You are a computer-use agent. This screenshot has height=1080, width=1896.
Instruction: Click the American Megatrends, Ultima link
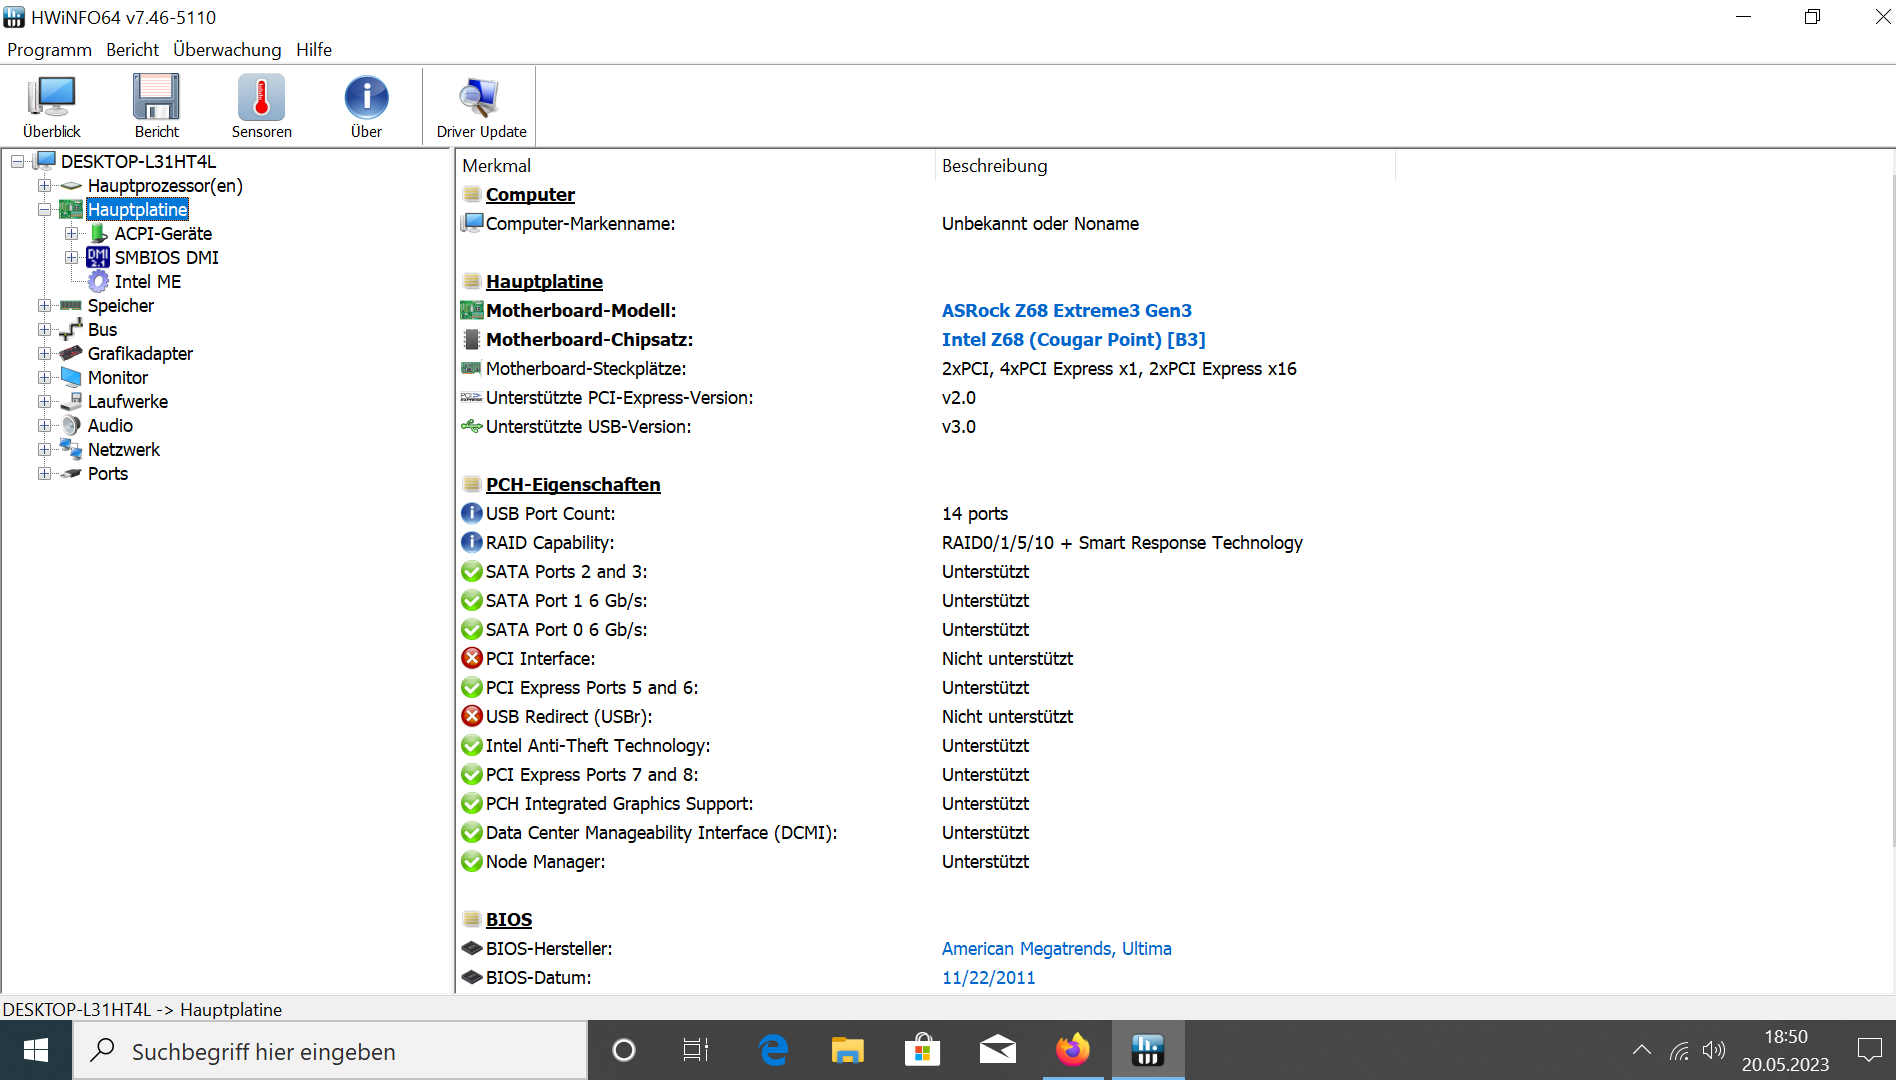[1057, 949]
